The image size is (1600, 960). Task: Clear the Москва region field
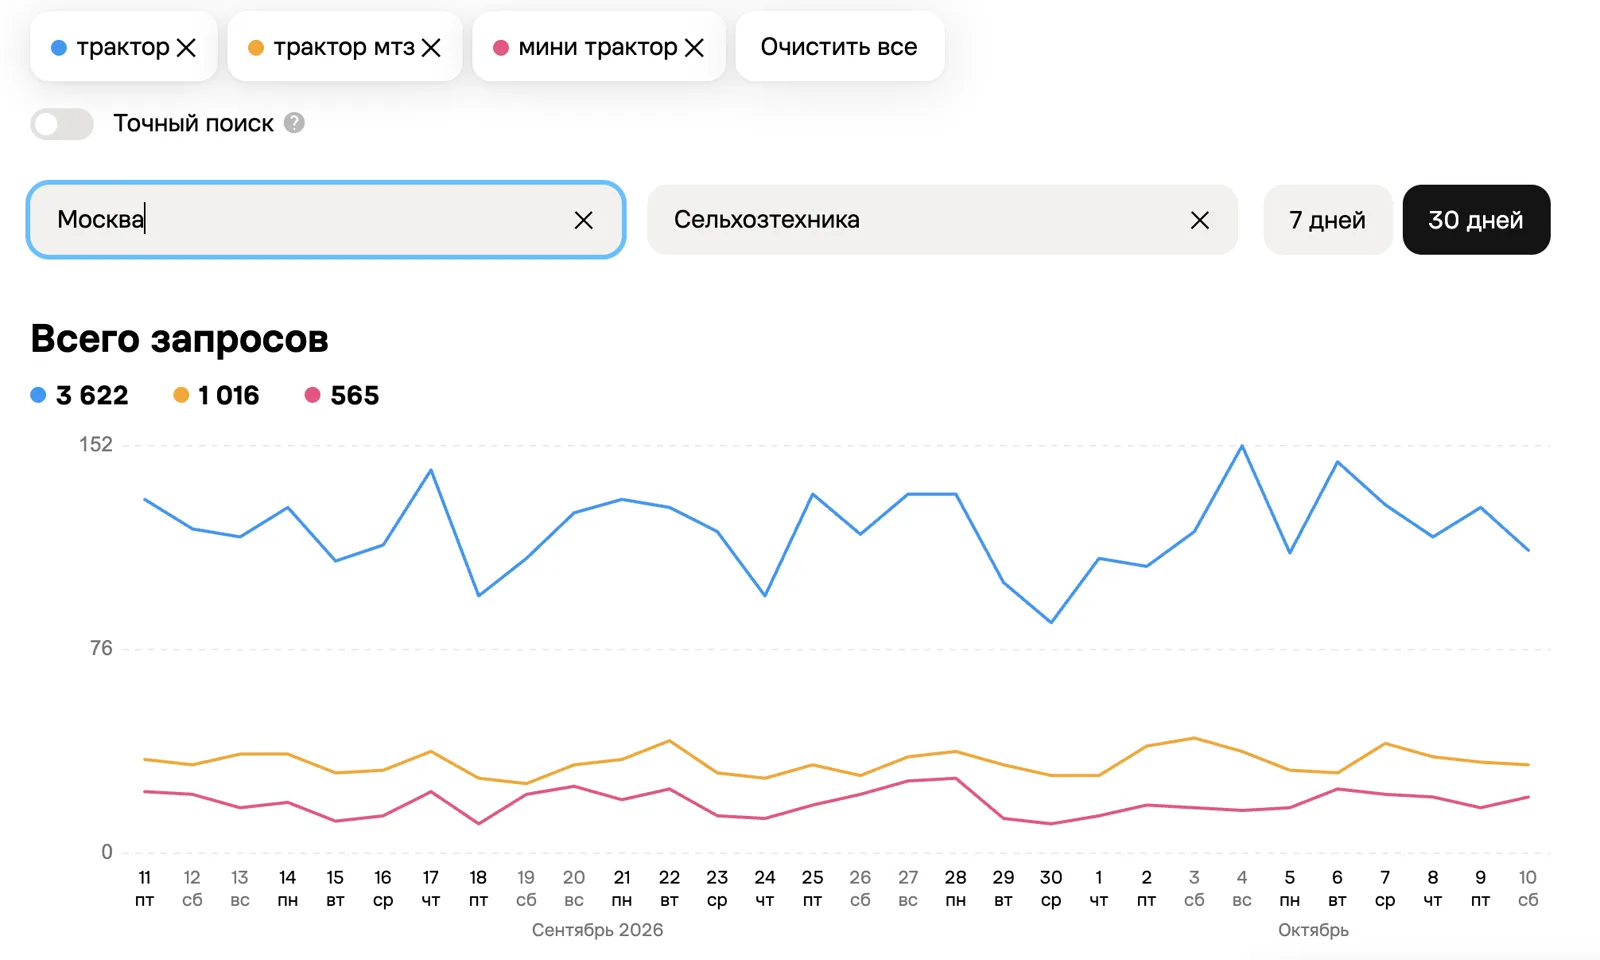(x=584, y=220)
